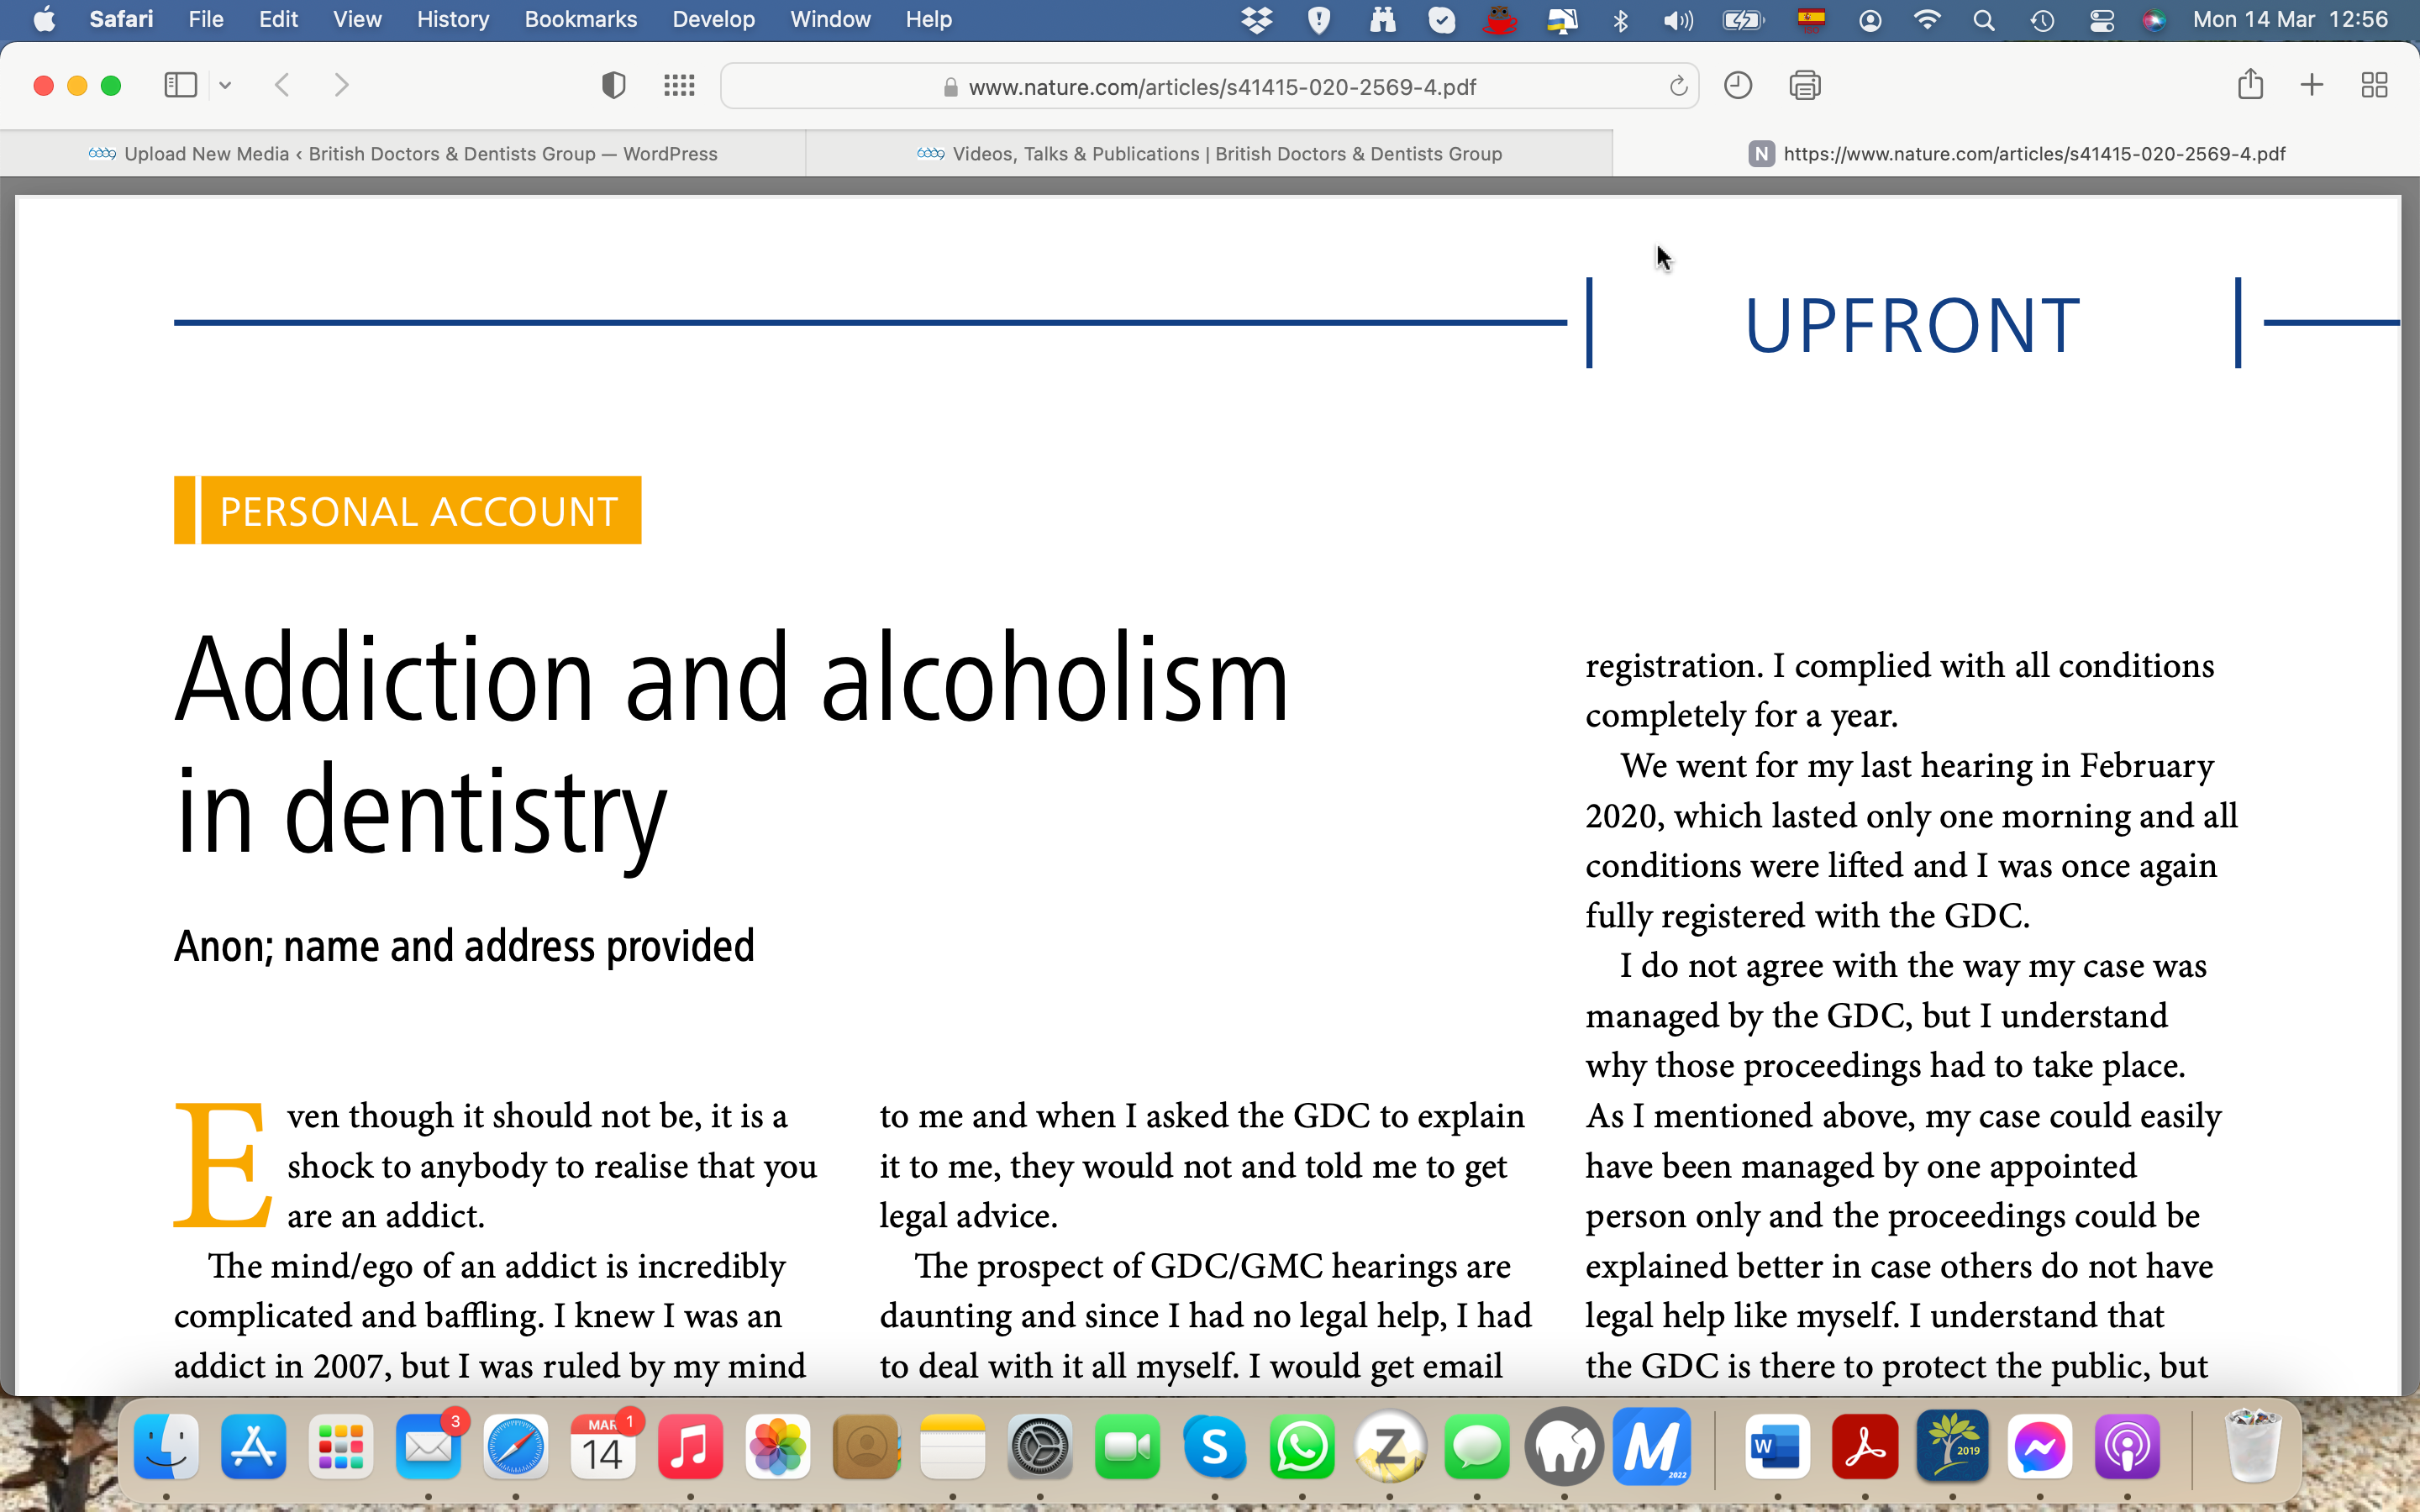2420x1512 pixels.
Task: Click author line Anon; name and address provided
Action: 464,946
